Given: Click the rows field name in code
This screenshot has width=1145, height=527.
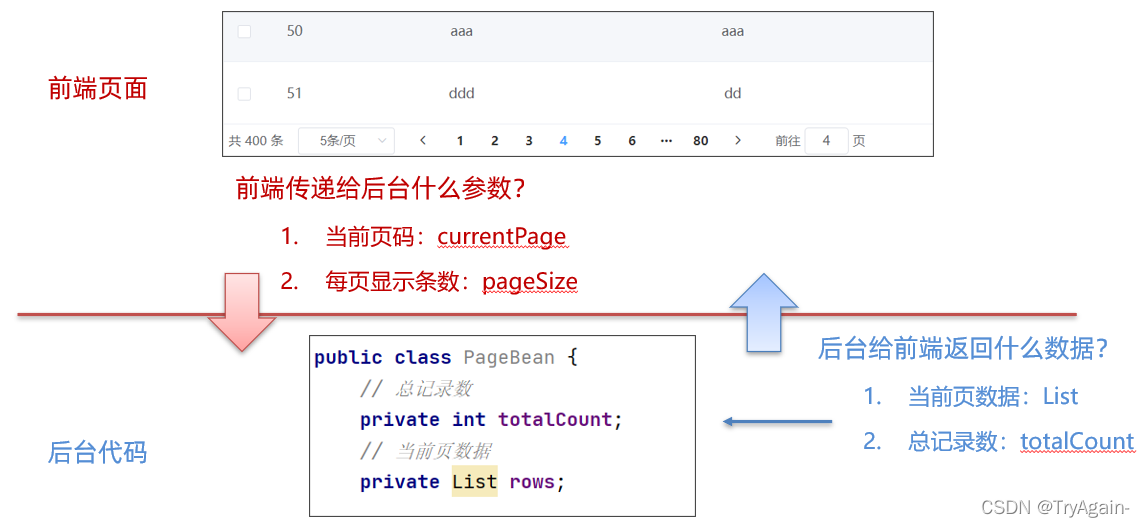Looking at the screenshot, I should coord(532,482).
